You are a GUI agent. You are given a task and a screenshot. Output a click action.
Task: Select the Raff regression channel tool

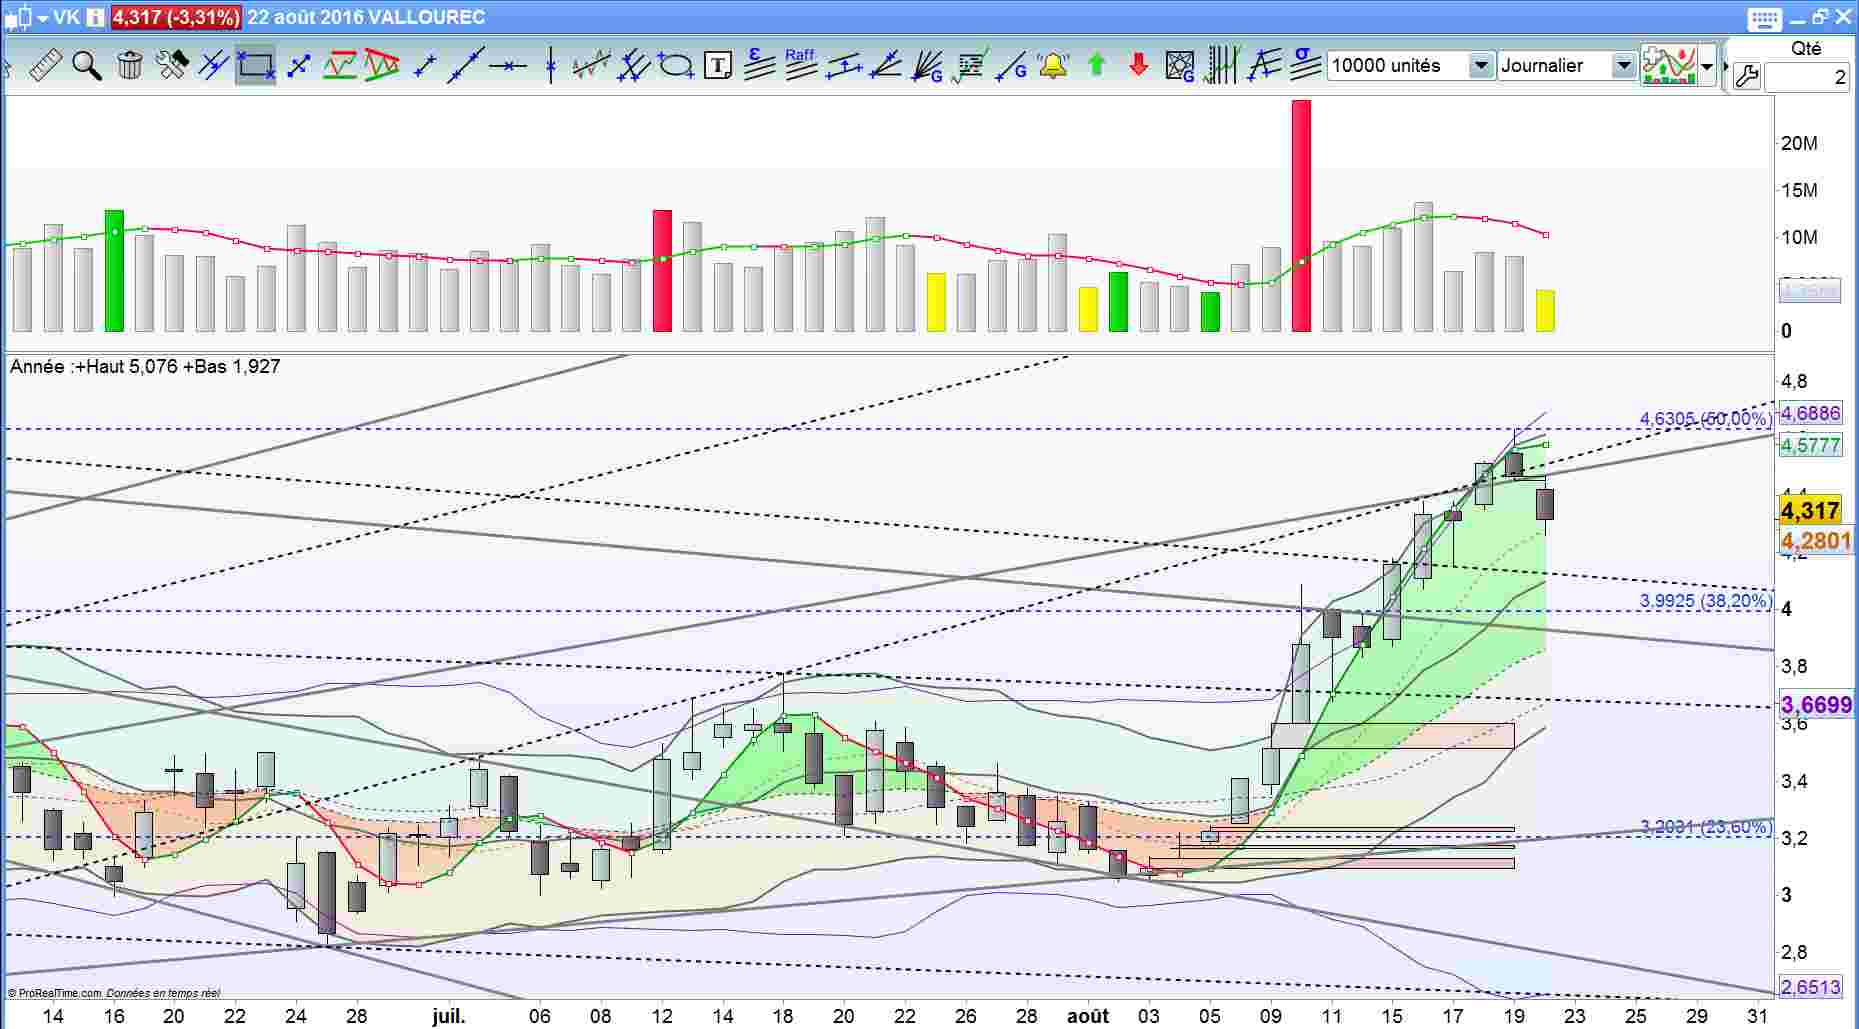(800, 64)
